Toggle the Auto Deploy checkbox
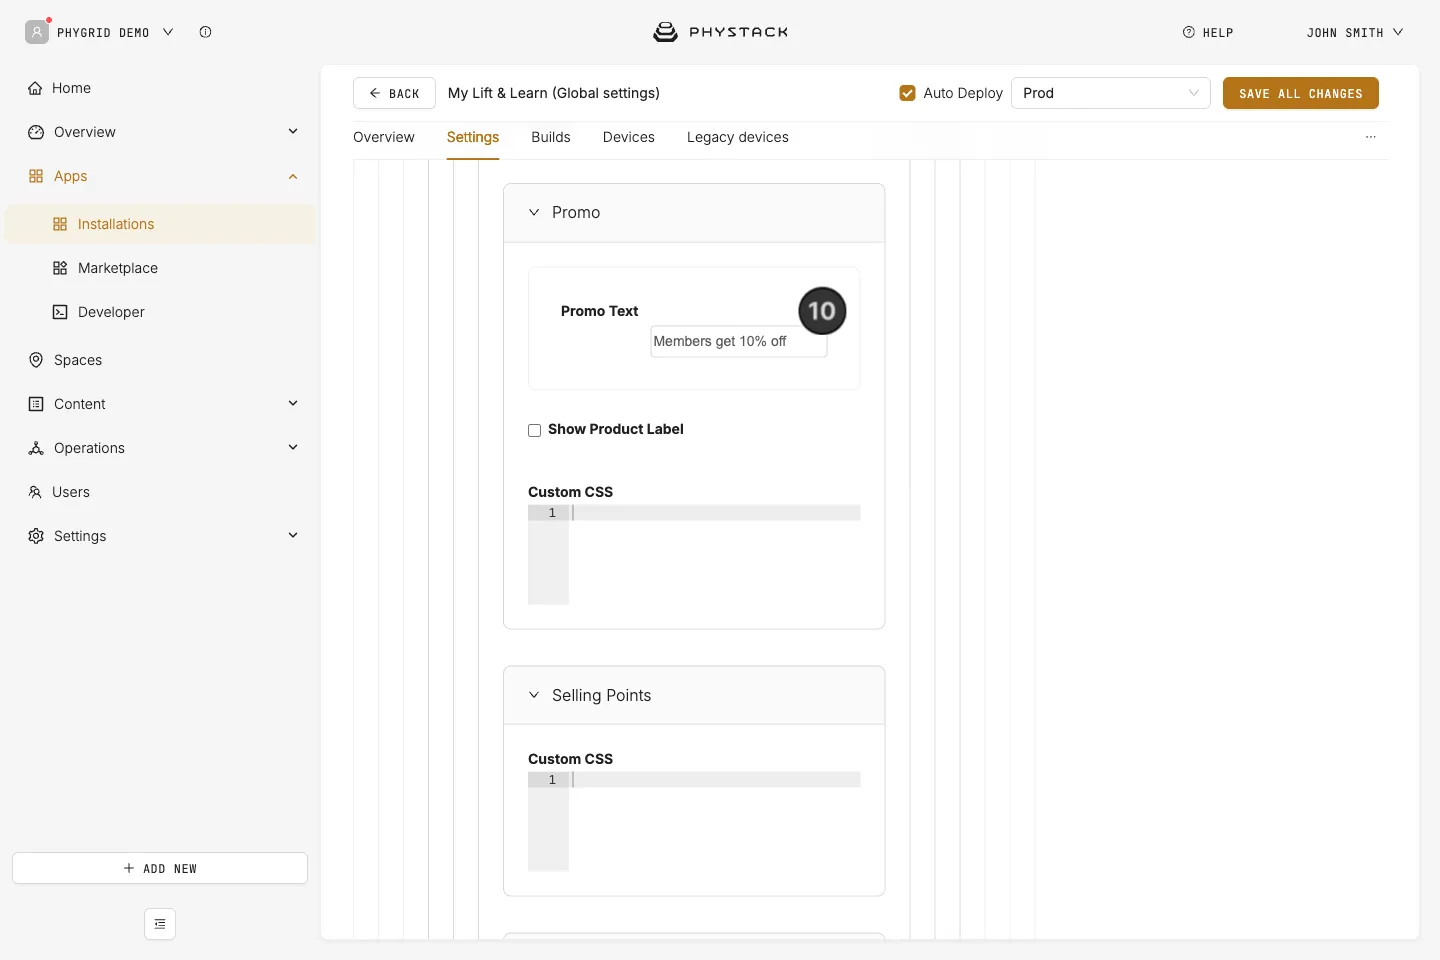The height and width of the screenshot is (960, 1440). [x=908, y=93]
